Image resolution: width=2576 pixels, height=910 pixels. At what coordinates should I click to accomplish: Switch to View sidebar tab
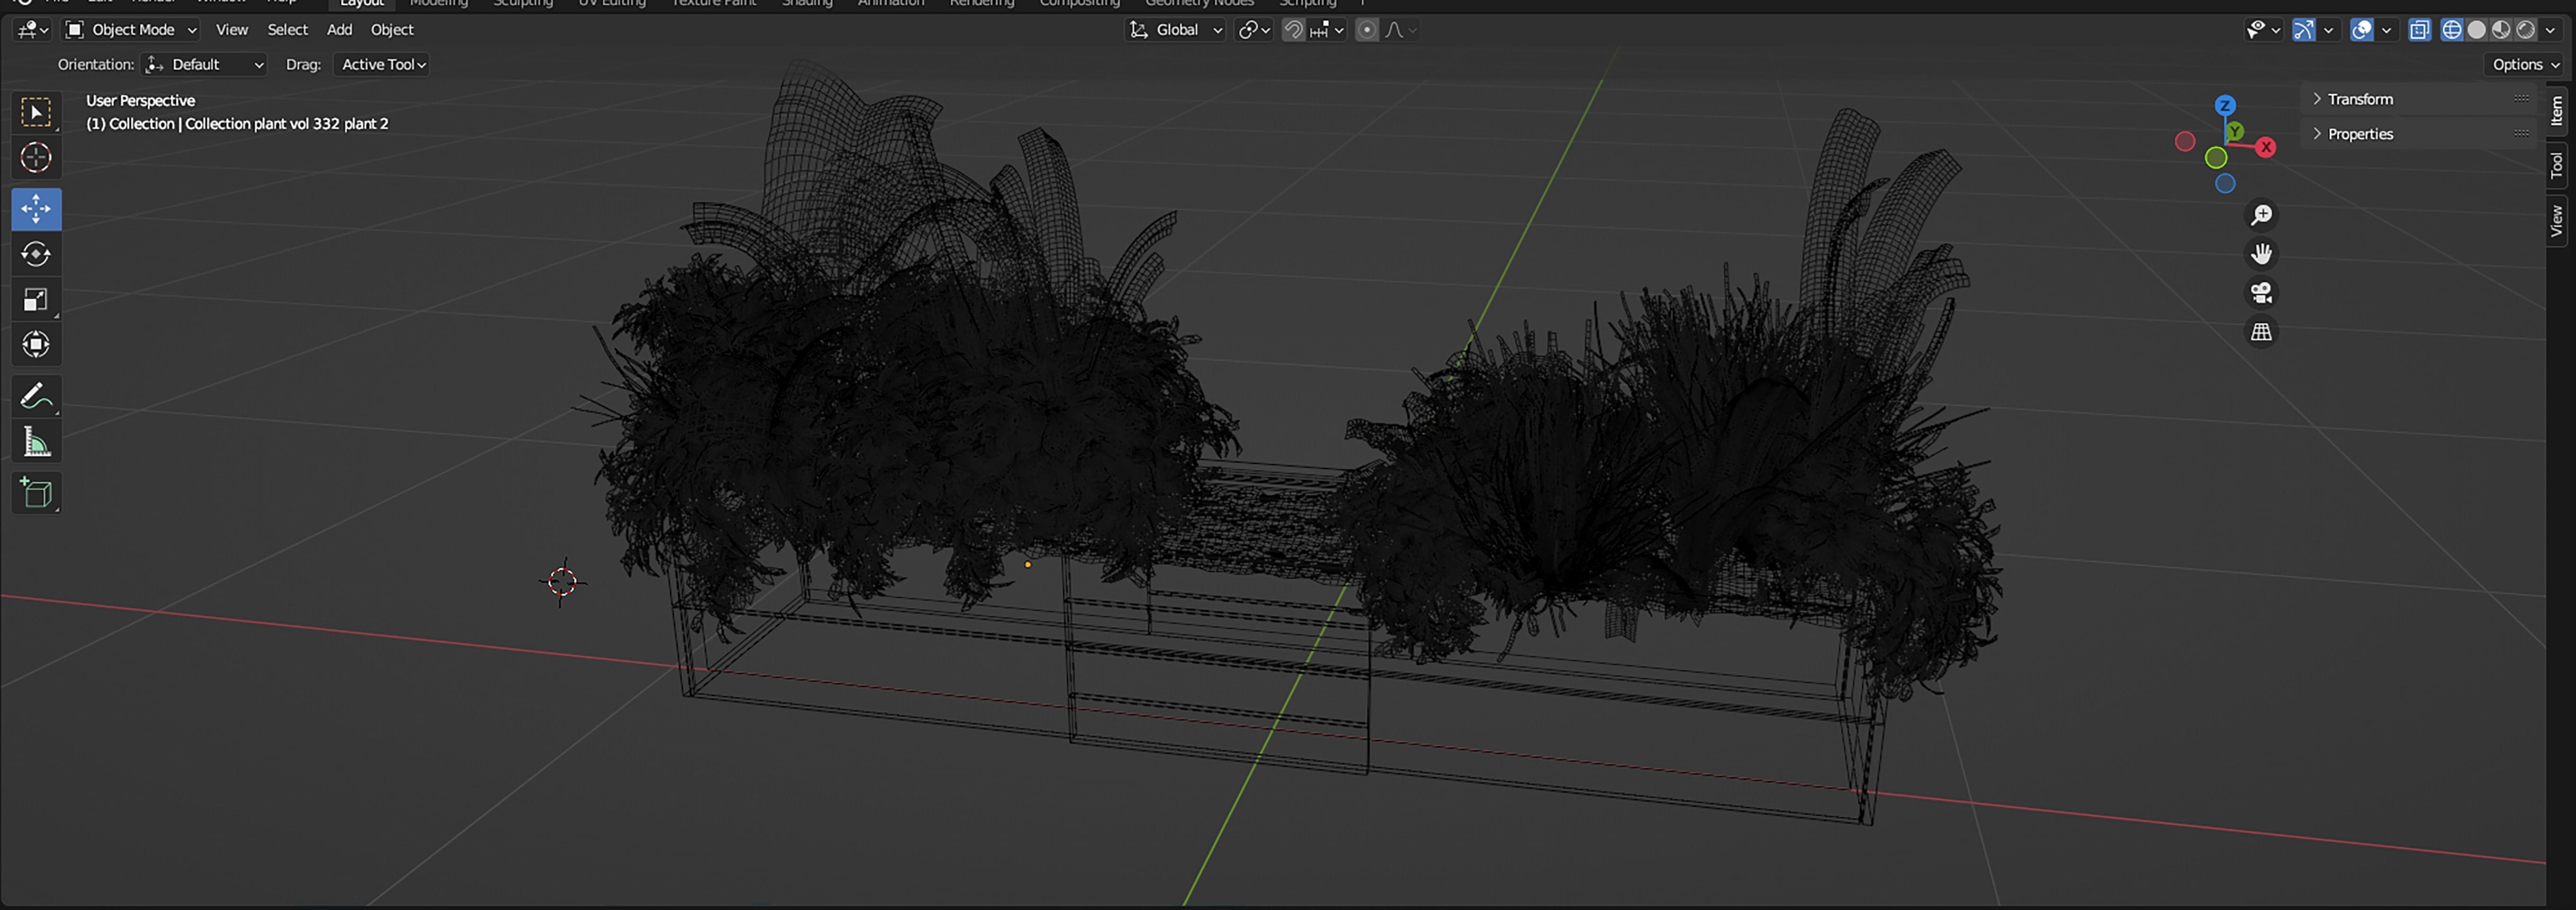2557,220
